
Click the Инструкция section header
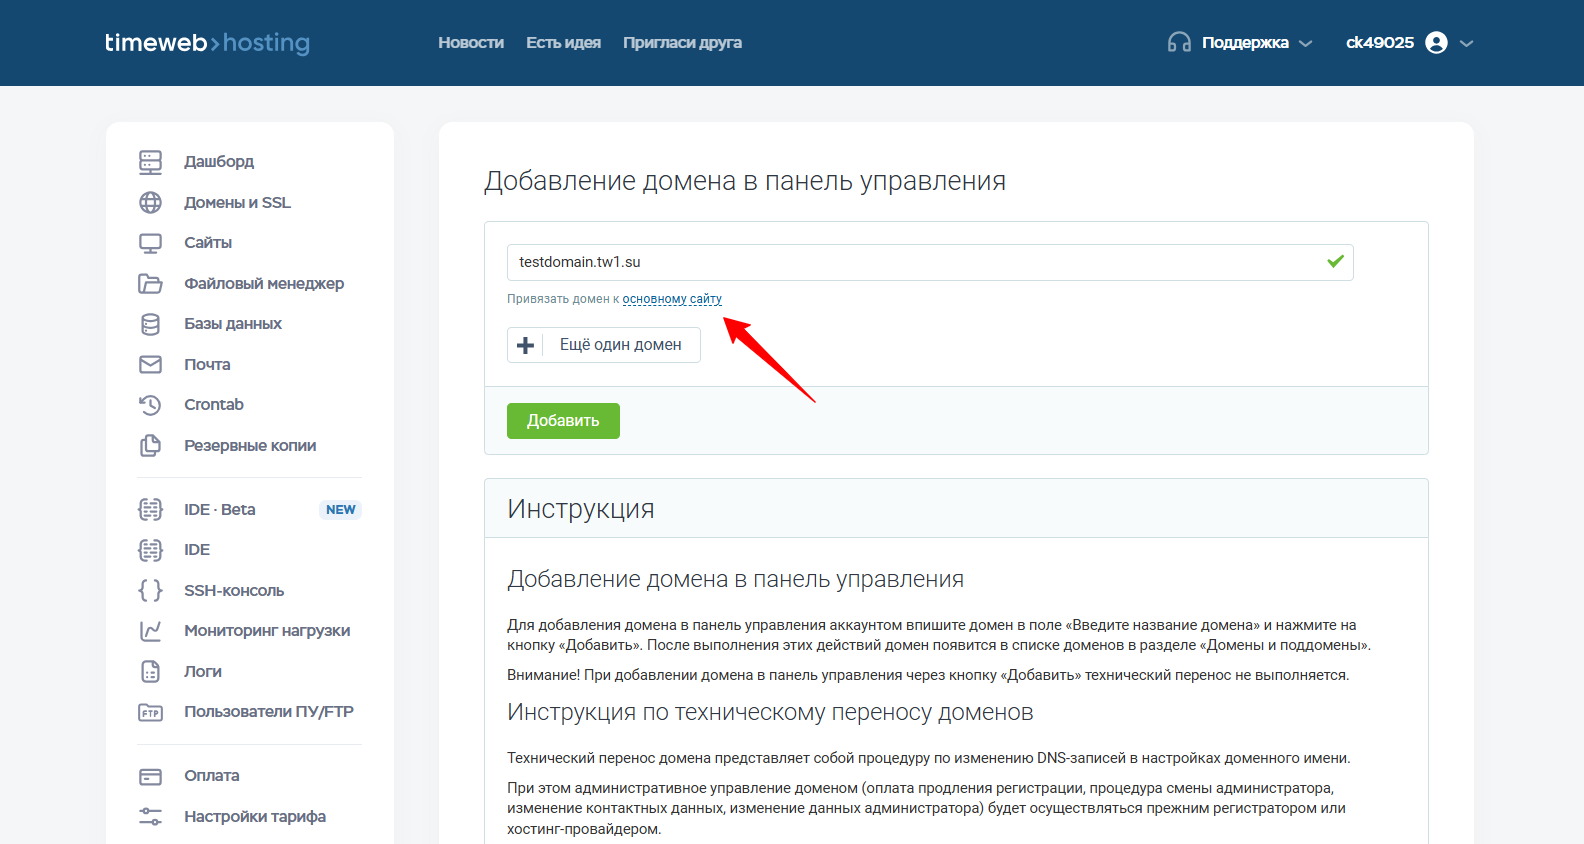coord(581,509)
